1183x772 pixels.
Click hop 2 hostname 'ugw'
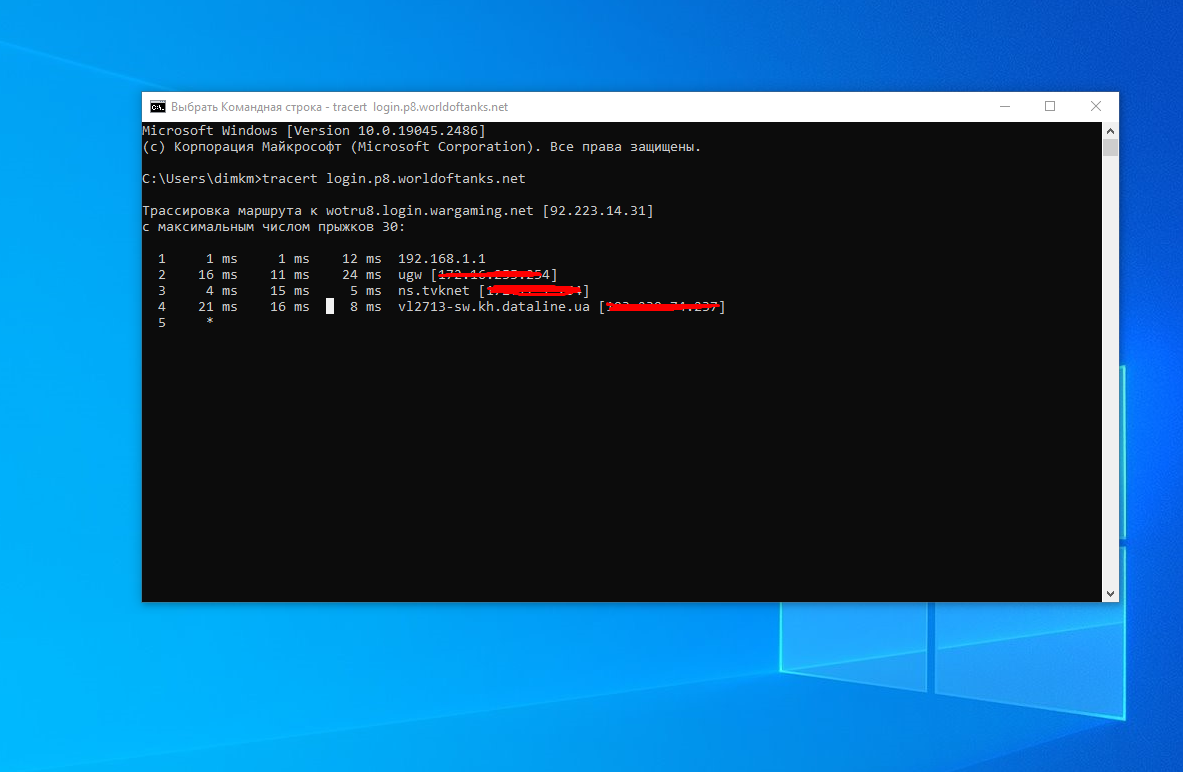410,275
